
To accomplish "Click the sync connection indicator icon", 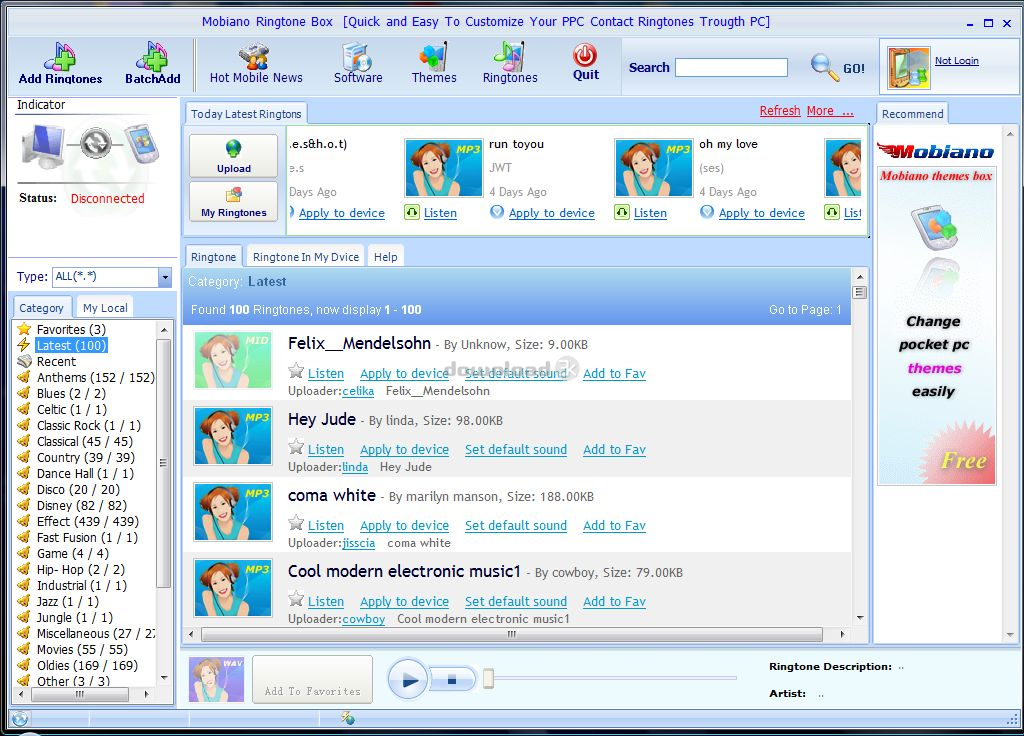I will click(95, 142).
